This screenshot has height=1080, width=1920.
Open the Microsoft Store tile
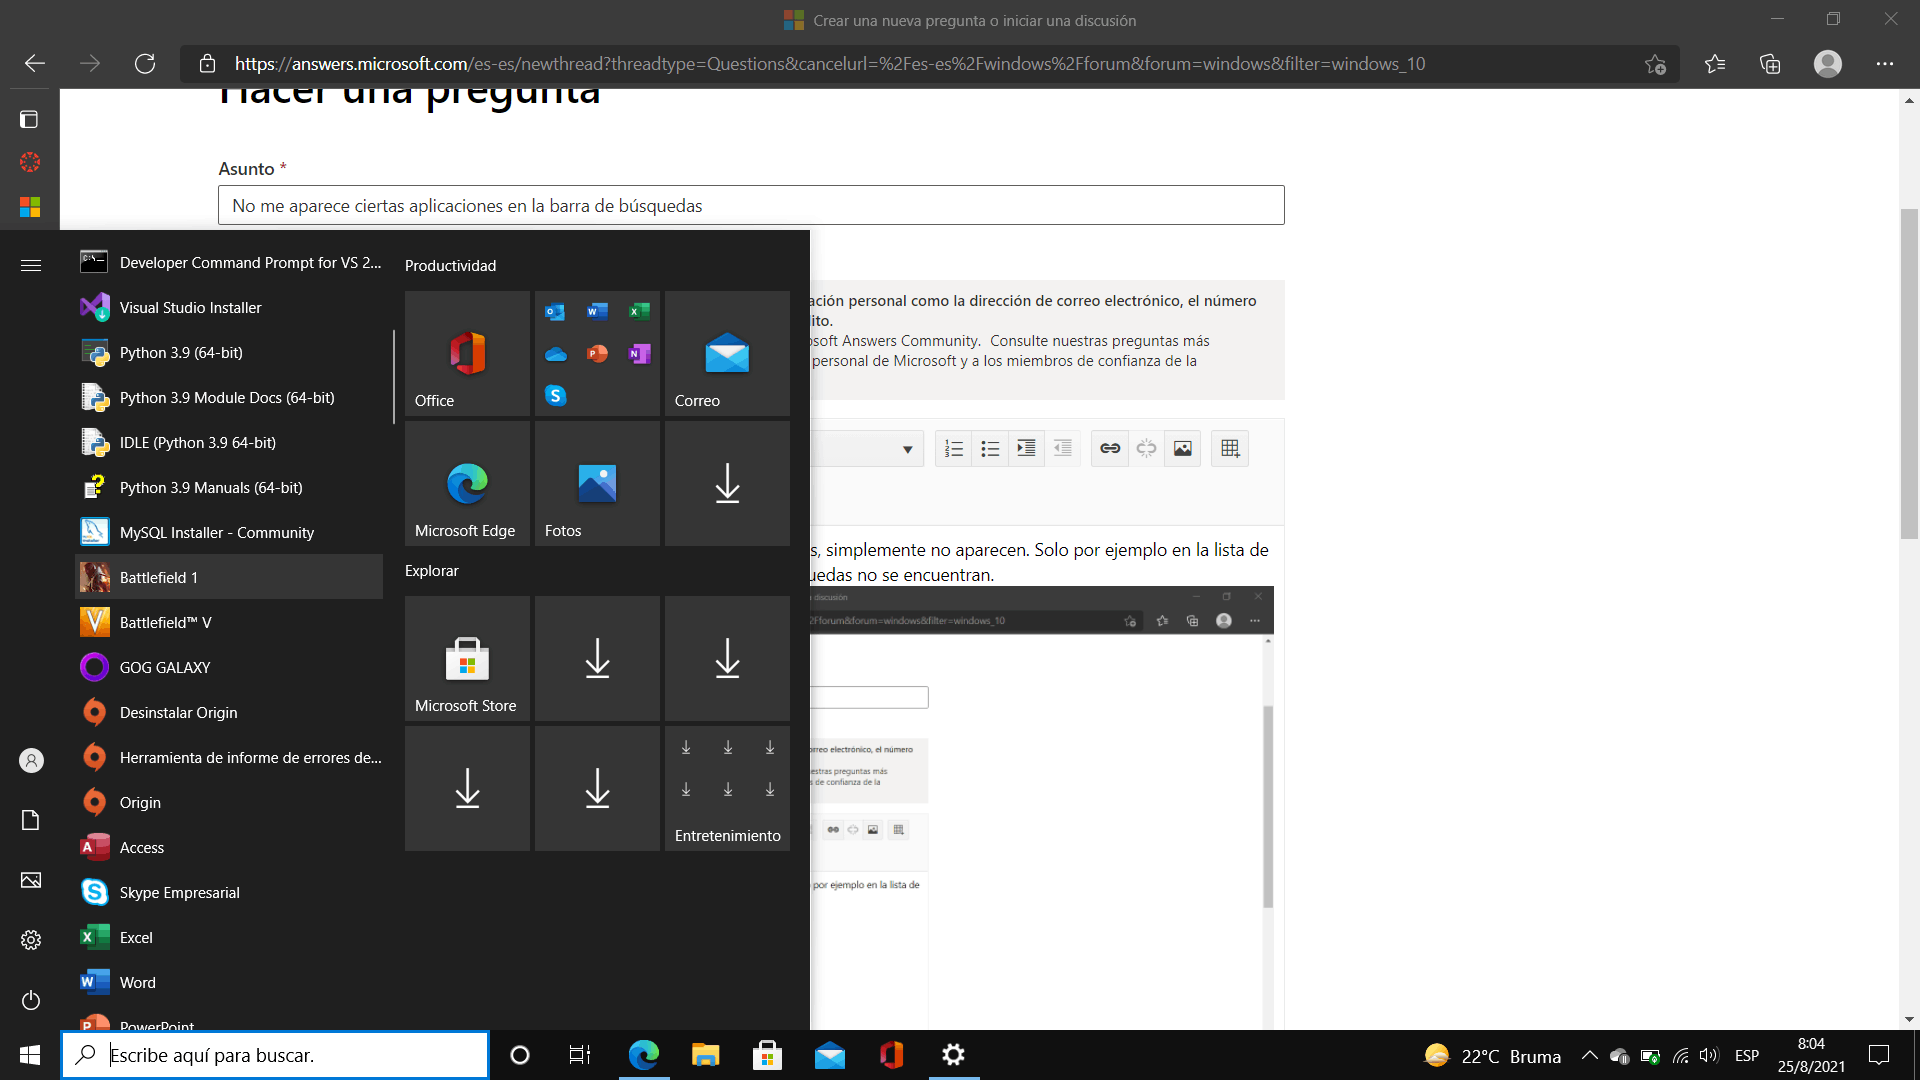tap(467, 658)
